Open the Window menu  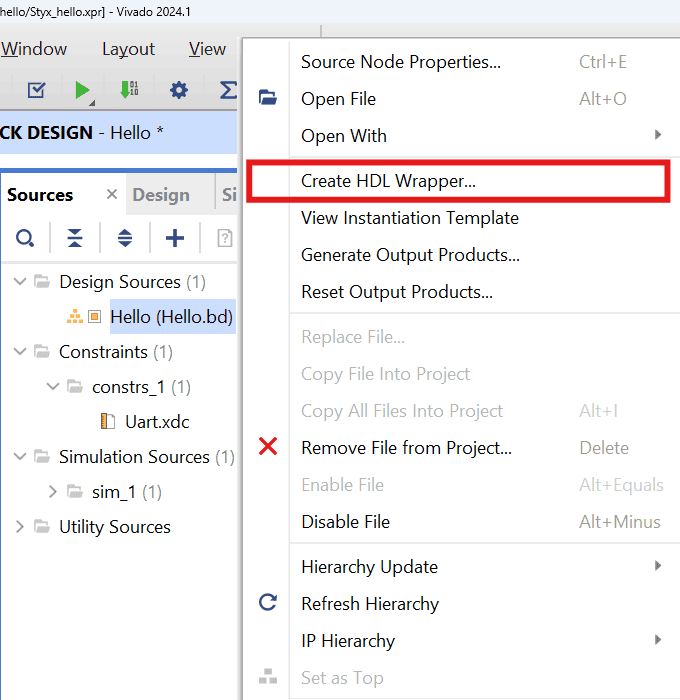click(34, 49)
